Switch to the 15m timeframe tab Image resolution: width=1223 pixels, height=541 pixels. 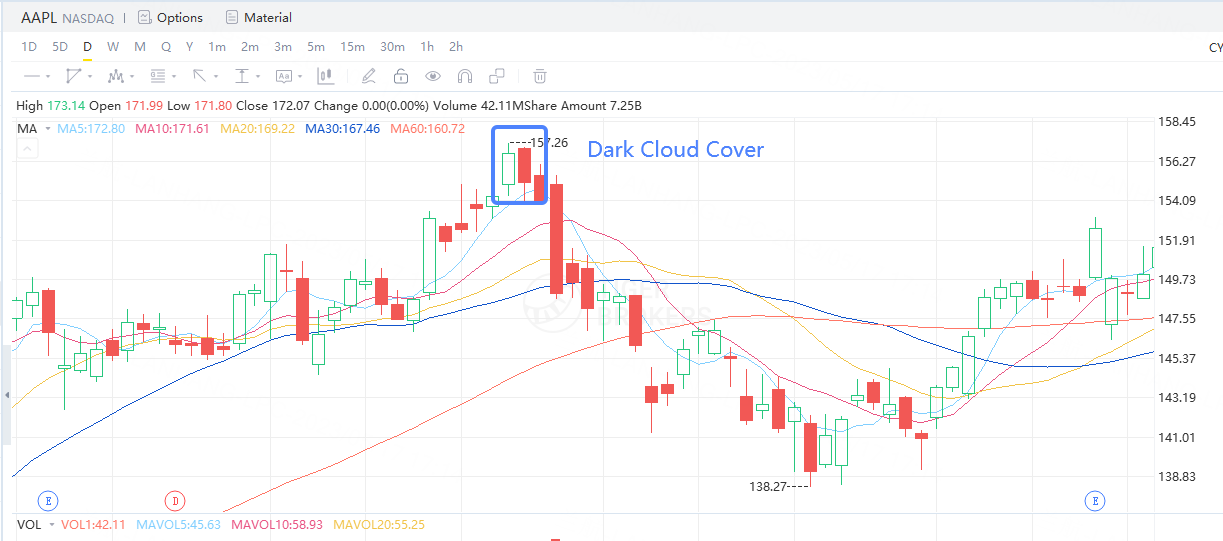352,47
